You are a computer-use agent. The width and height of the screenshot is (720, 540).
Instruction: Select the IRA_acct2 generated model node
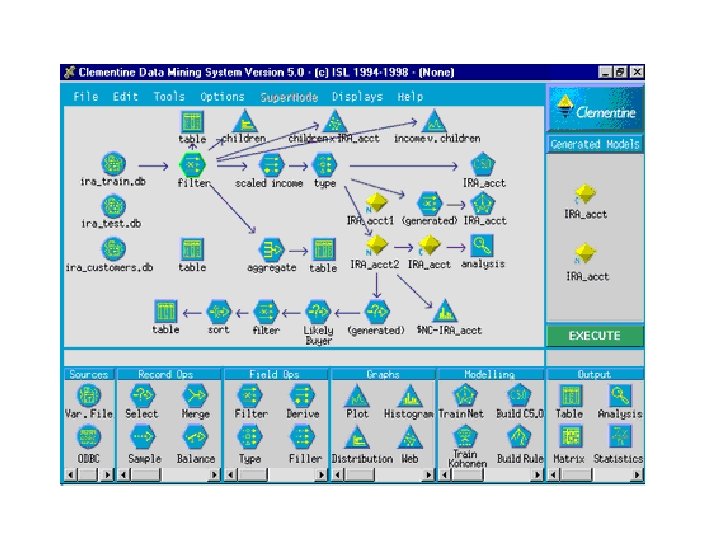click(377, 246)
